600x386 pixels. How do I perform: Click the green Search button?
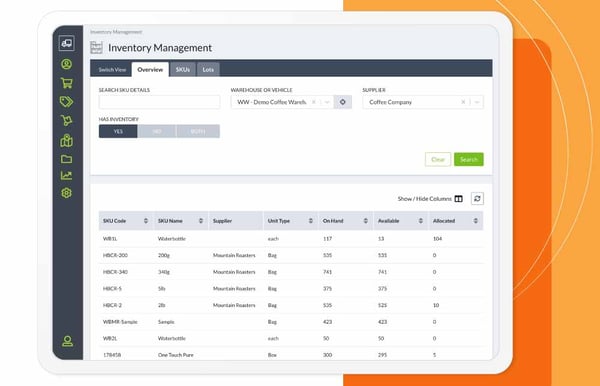(x=469, y=160)
